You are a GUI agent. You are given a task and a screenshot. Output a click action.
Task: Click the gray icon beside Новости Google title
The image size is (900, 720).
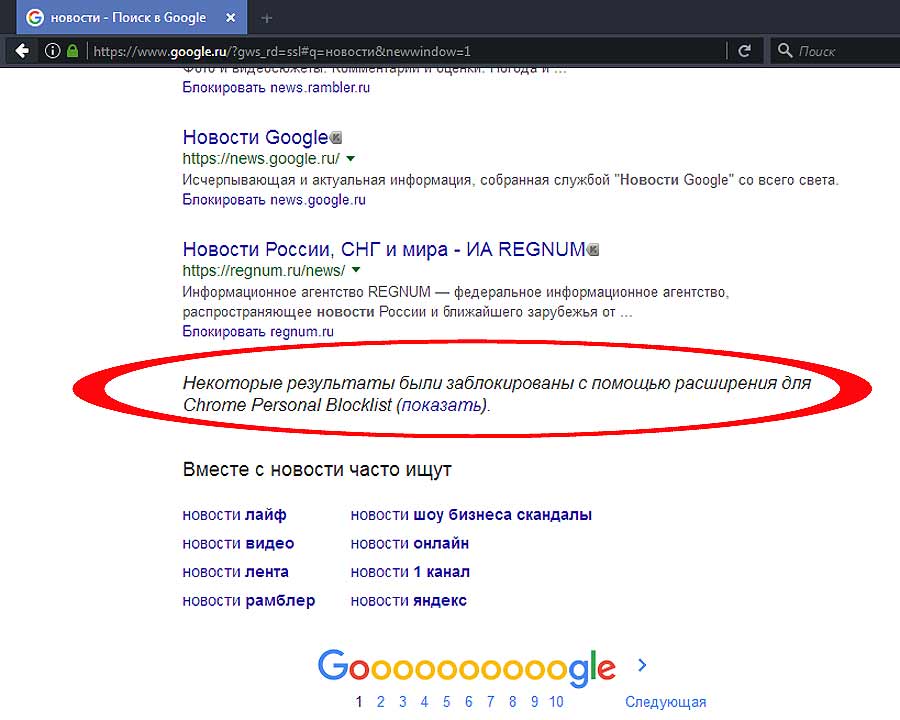pos(336,138)
